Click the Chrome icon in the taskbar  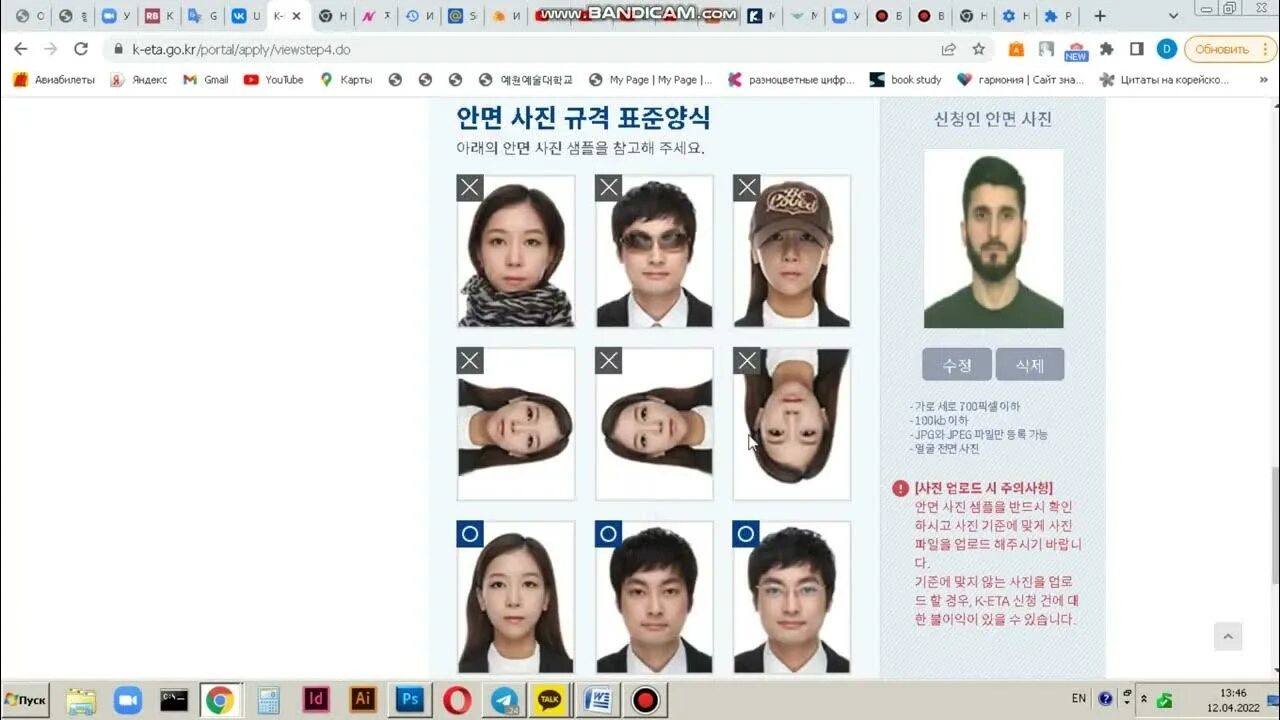tap(220, 700)
